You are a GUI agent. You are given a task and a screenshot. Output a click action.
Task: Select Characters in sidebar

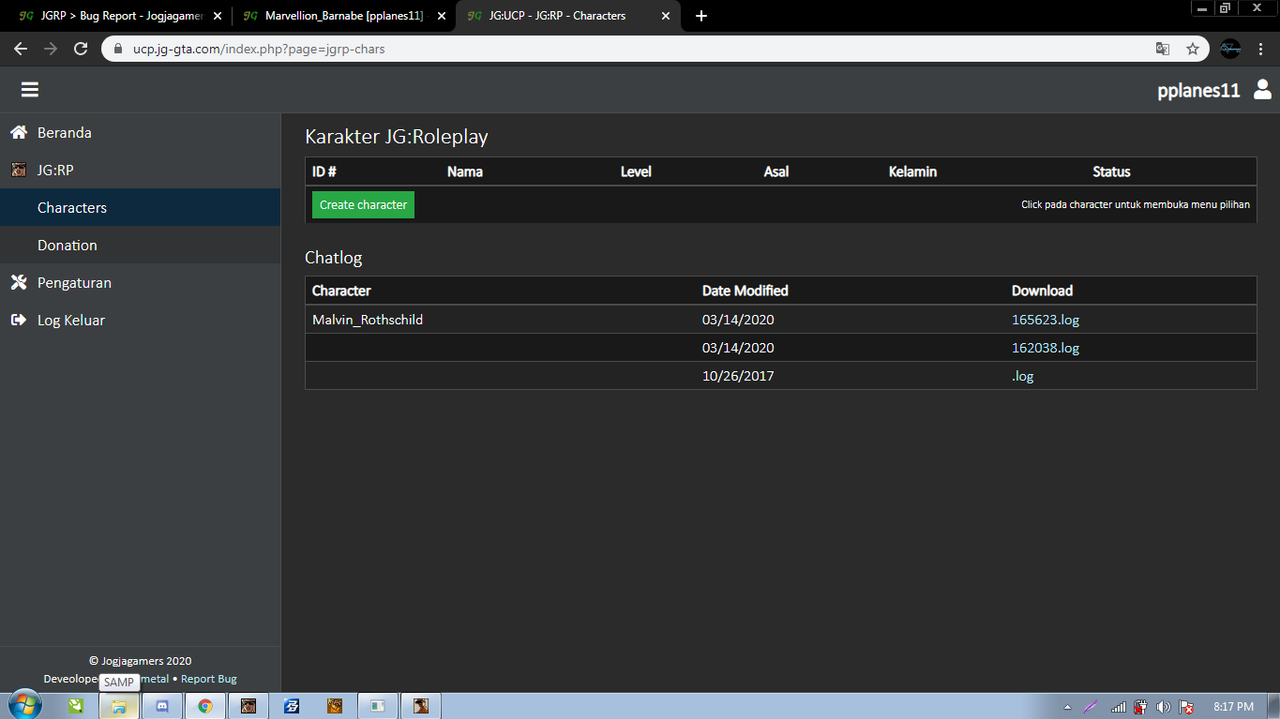tap(140, 208)
